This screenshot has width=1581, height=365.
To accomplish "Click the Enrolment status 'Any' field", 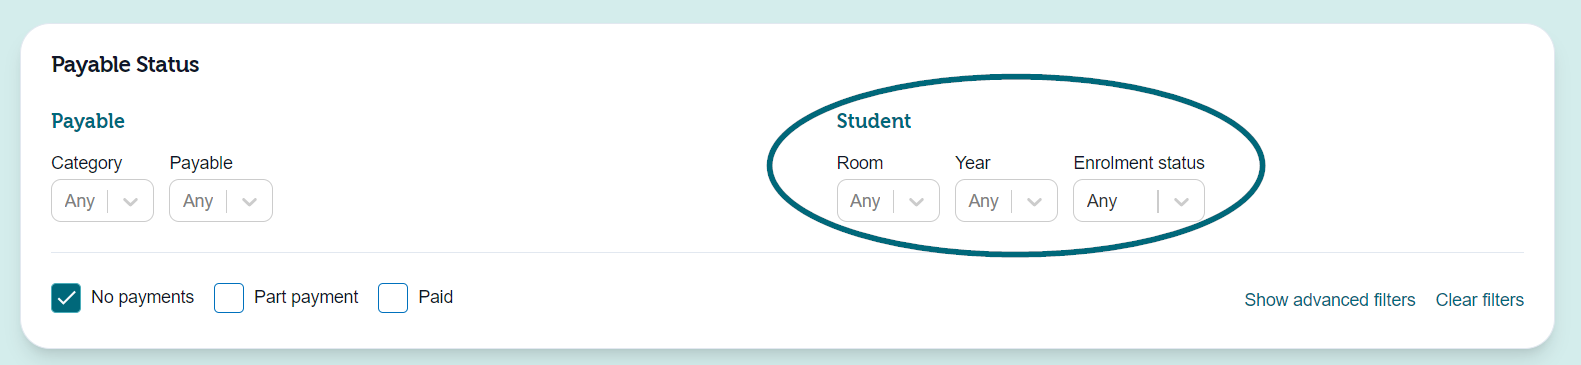I will pos(1139,201).
